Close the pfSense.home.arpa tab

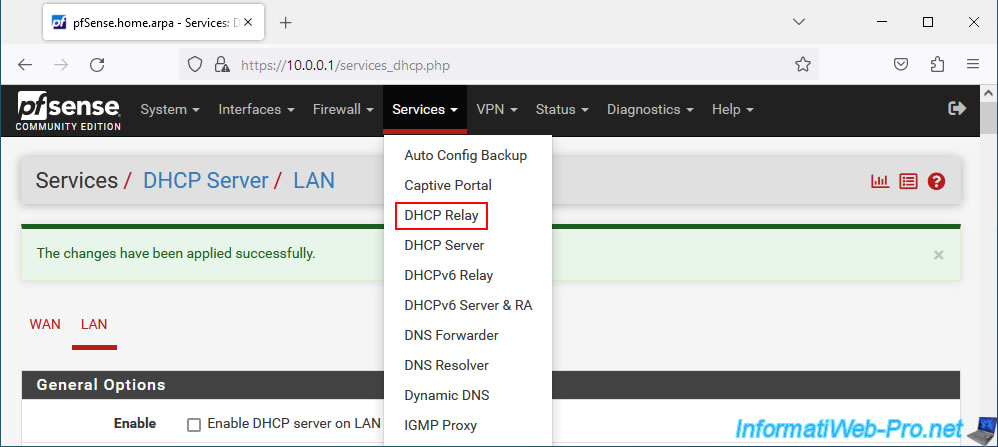pos(248,22)
